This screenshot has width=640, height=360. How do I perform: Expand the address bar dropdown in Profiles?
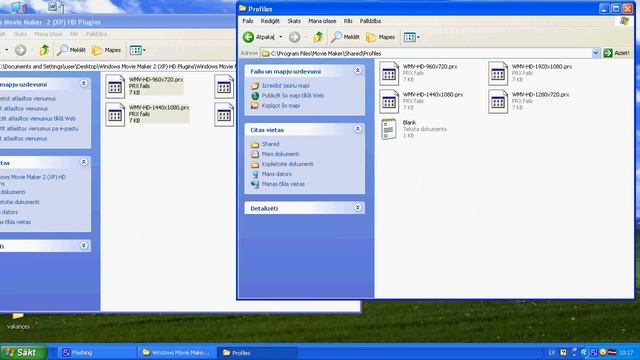(x=596, y=53)
